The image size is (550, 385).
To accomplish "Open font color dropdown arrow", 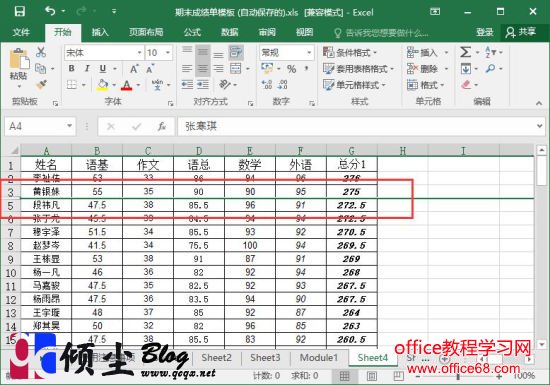I will (138, 85).
